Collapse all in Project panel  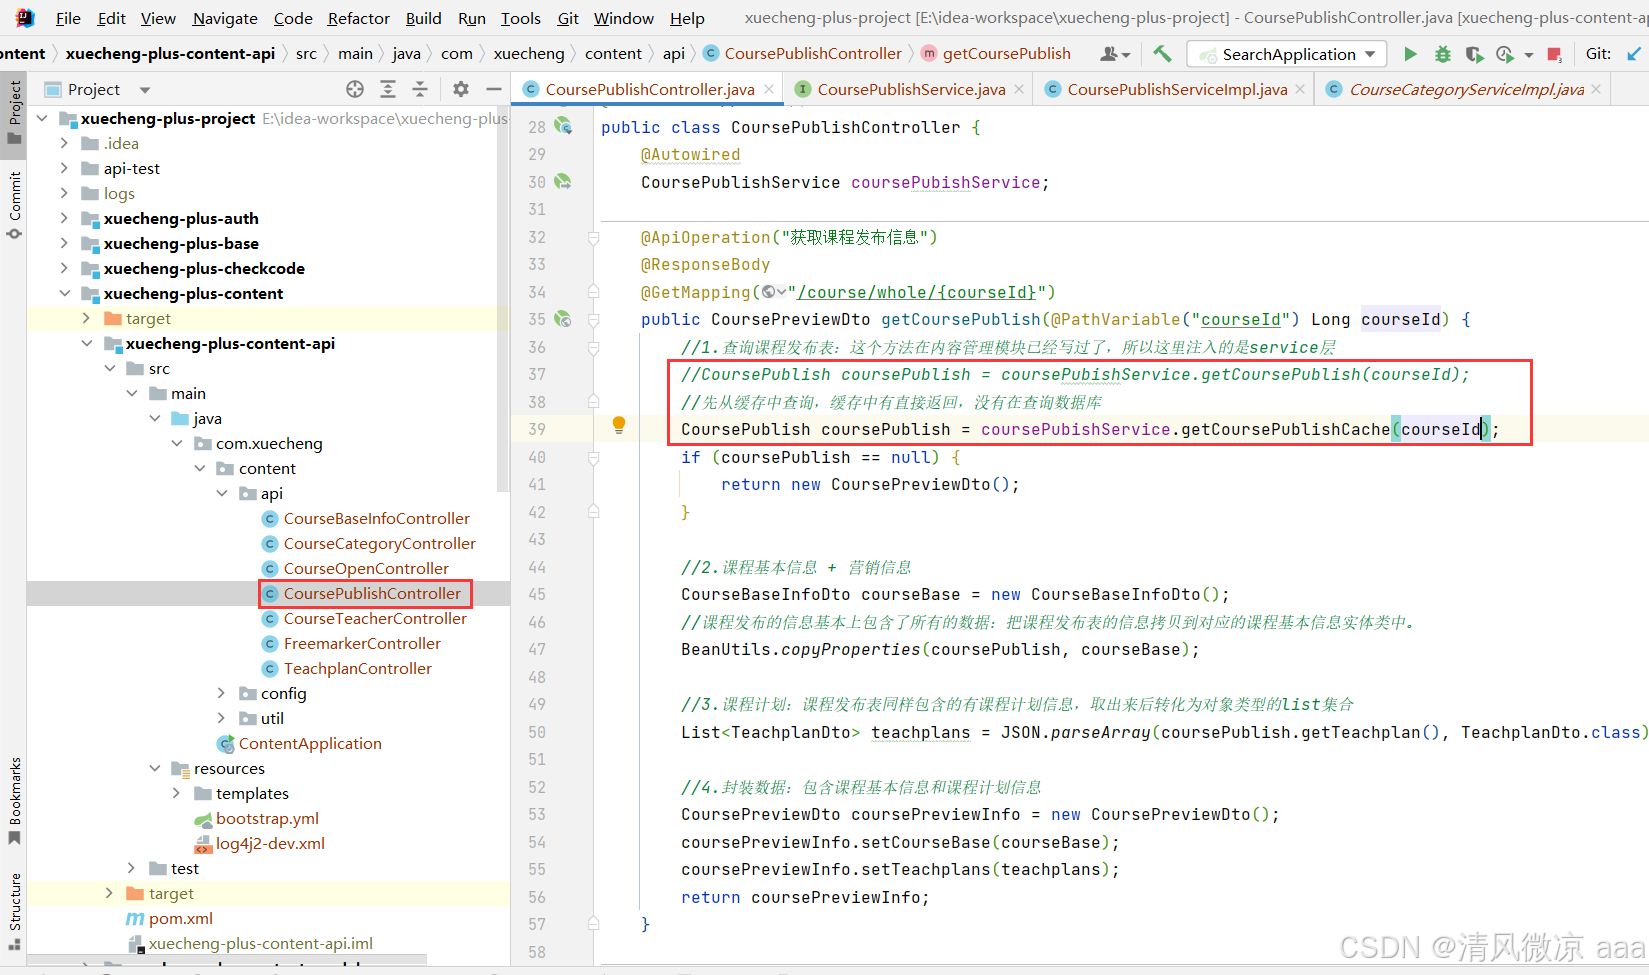point(420,89)
